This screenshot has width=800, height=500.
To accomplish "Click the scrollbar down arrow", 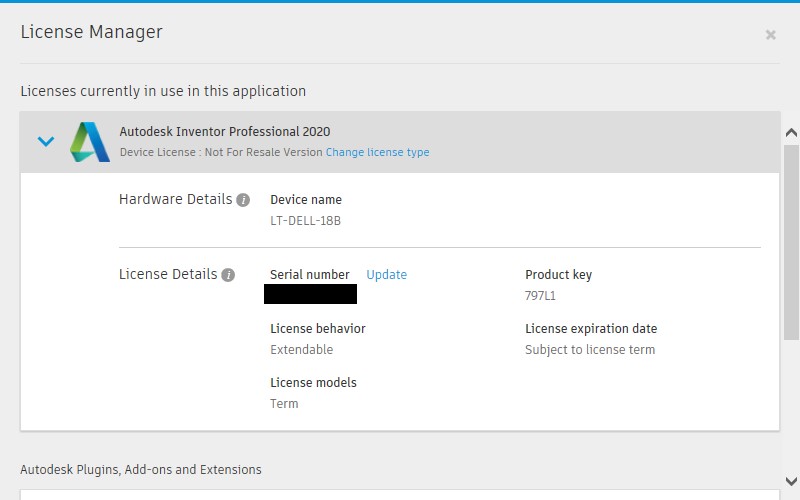I will 791,481.
